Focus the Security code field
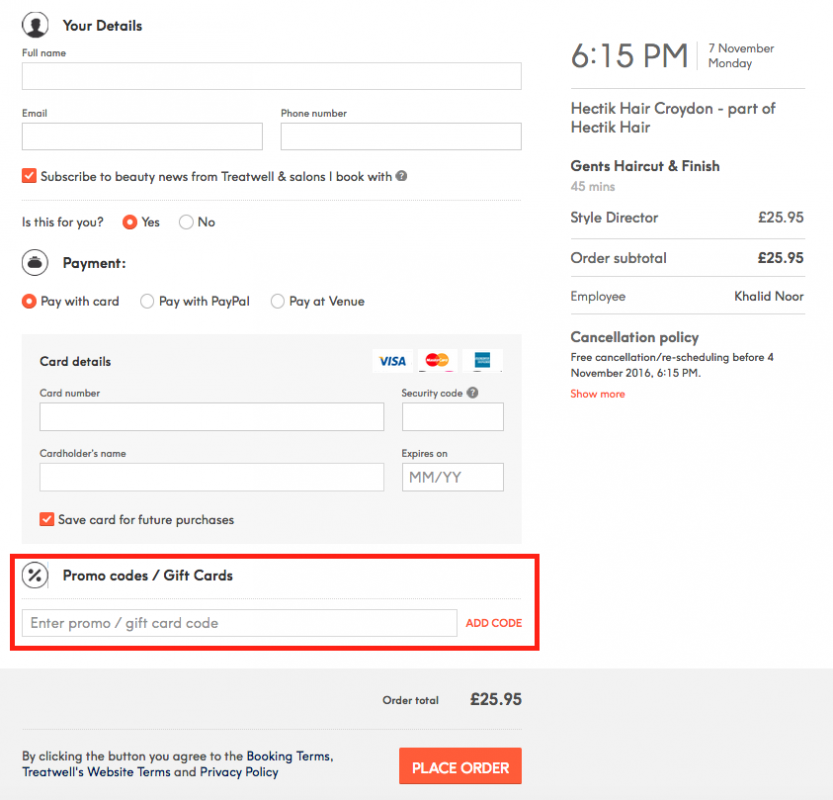 coord(453,416)
